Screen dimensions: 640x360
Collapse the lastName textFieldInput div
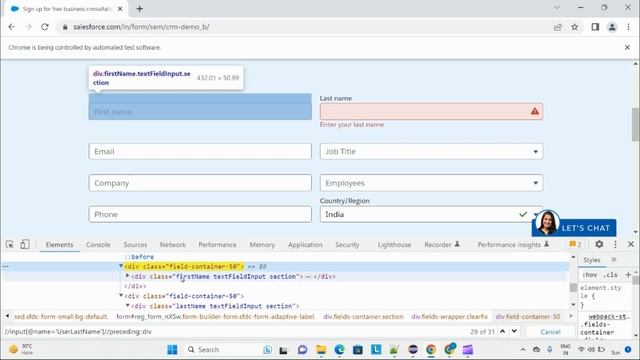128,305
